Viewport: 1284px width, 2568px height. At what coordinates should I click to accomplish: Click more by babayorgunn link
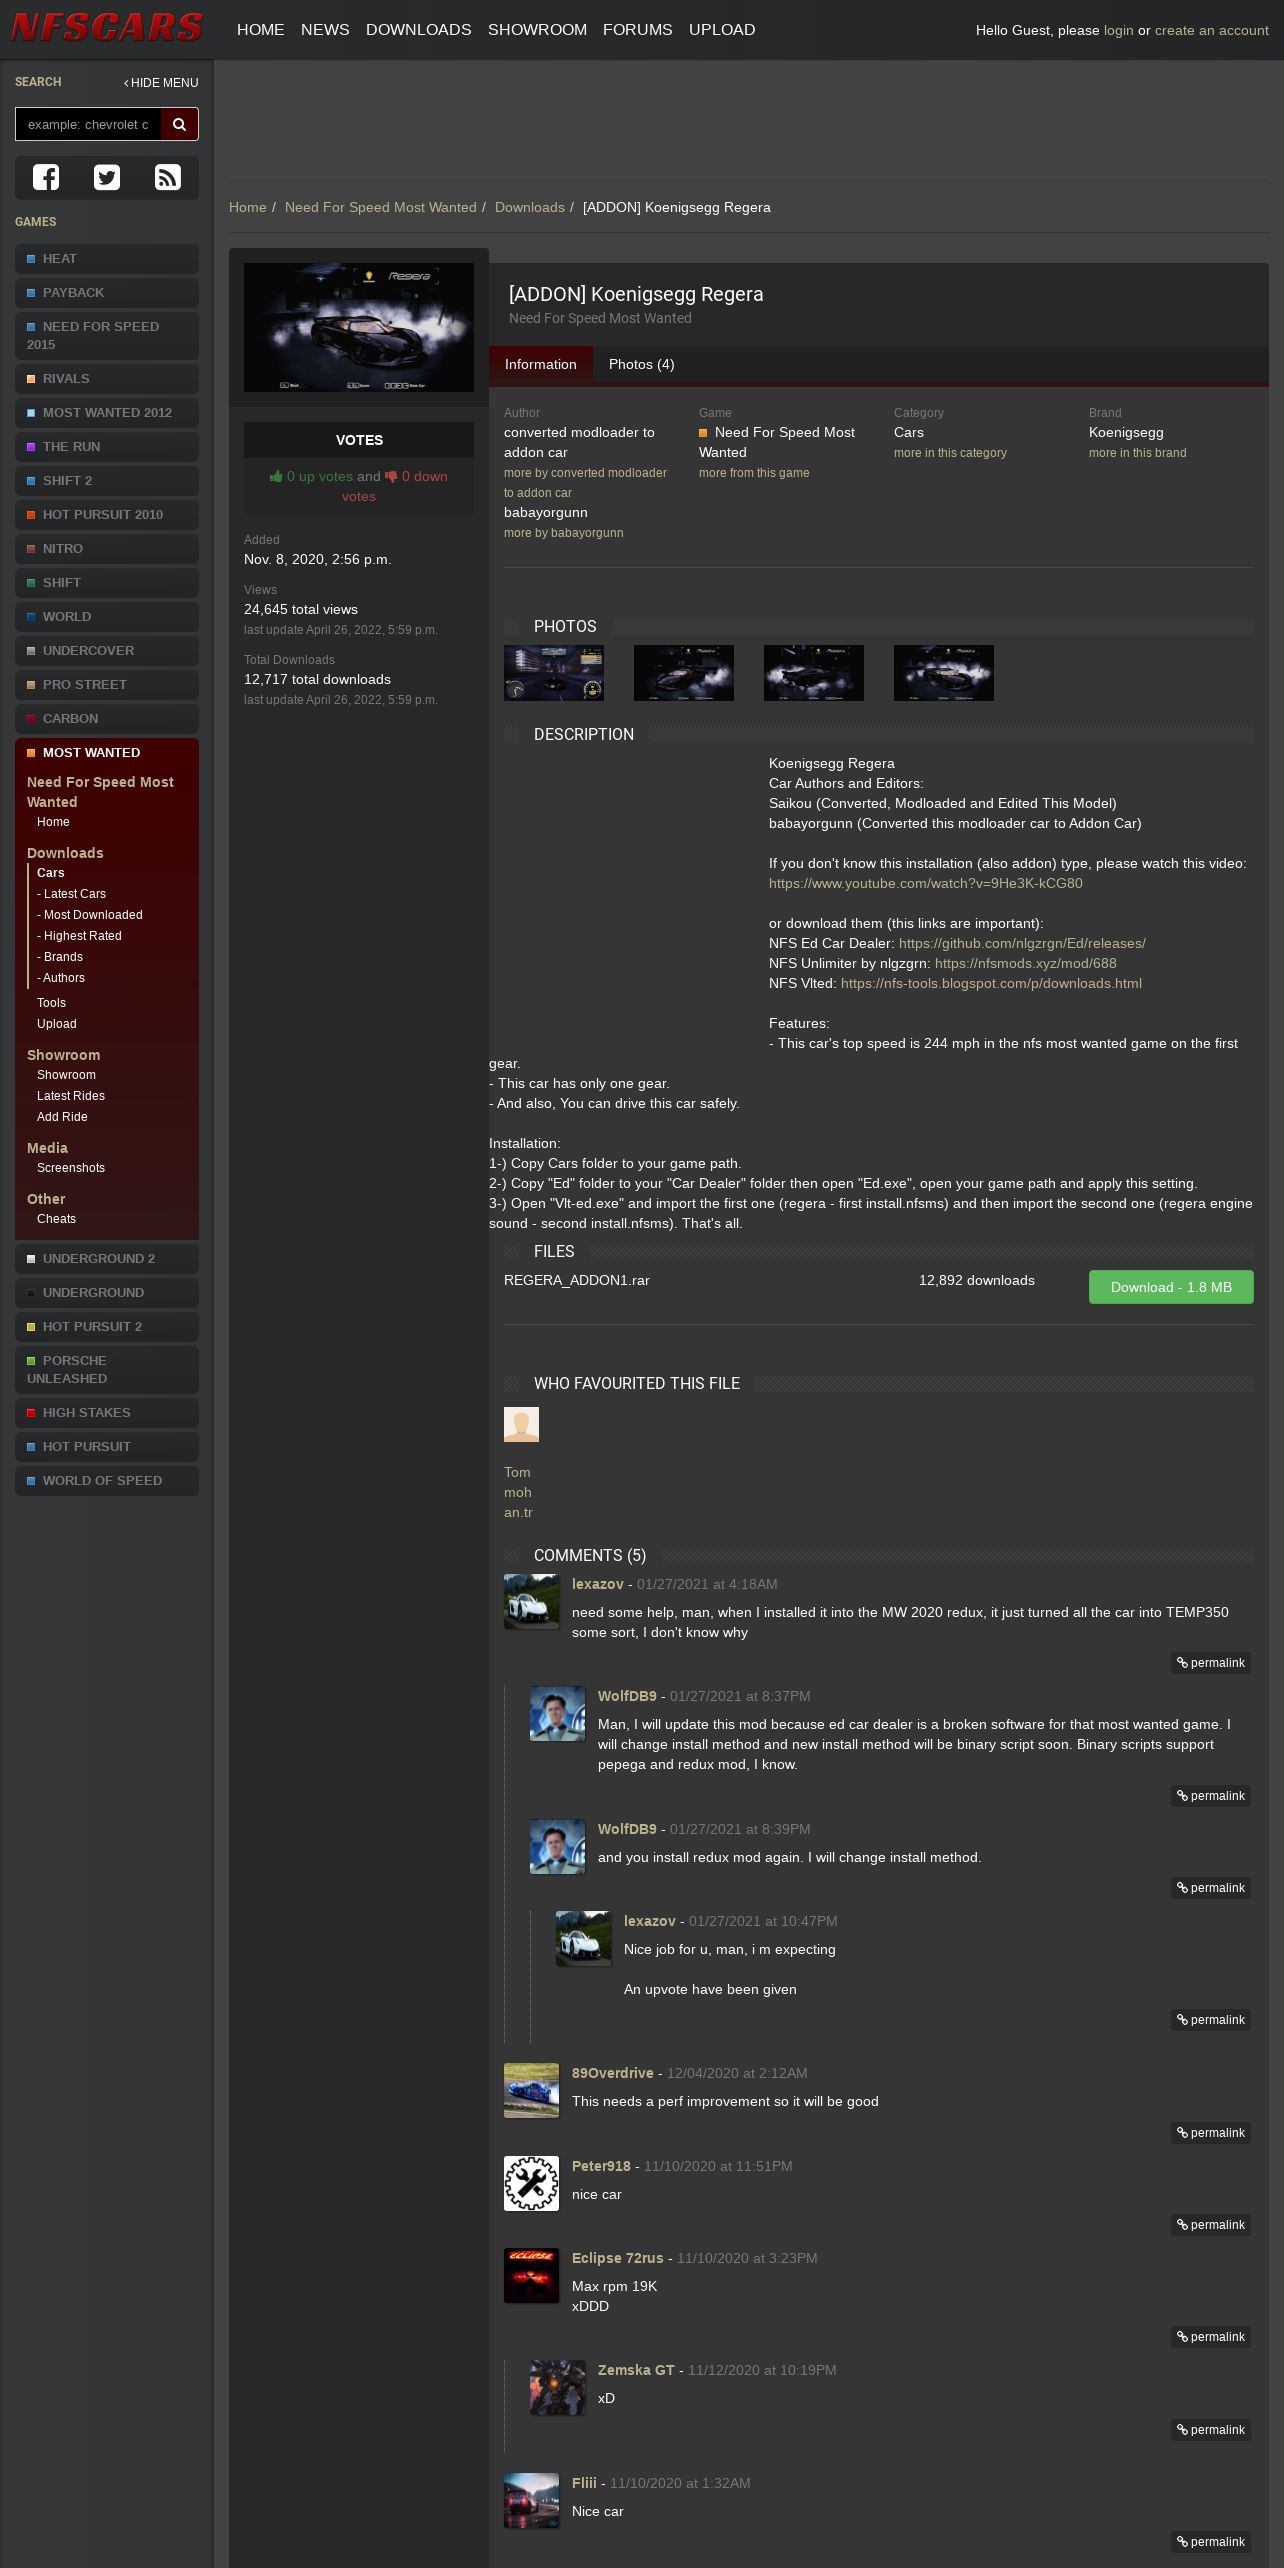point(564,533)
